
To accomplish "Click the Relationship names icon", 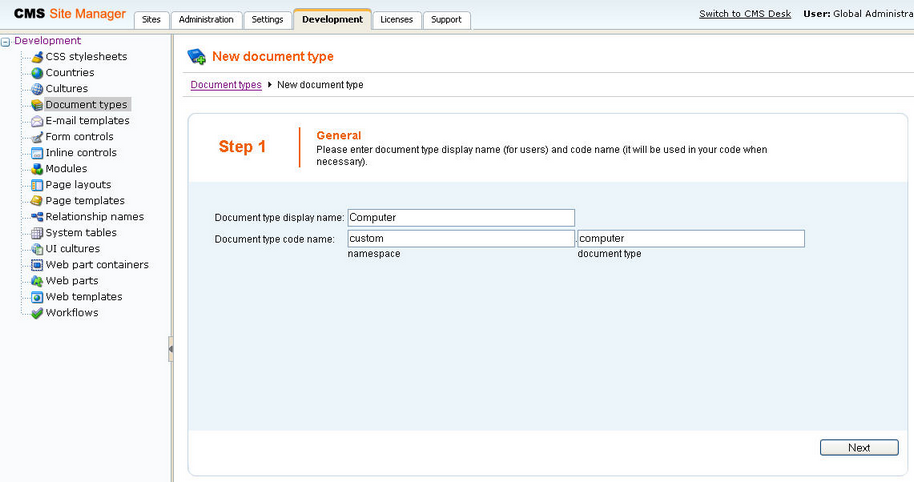I will [x=37, y=217].
